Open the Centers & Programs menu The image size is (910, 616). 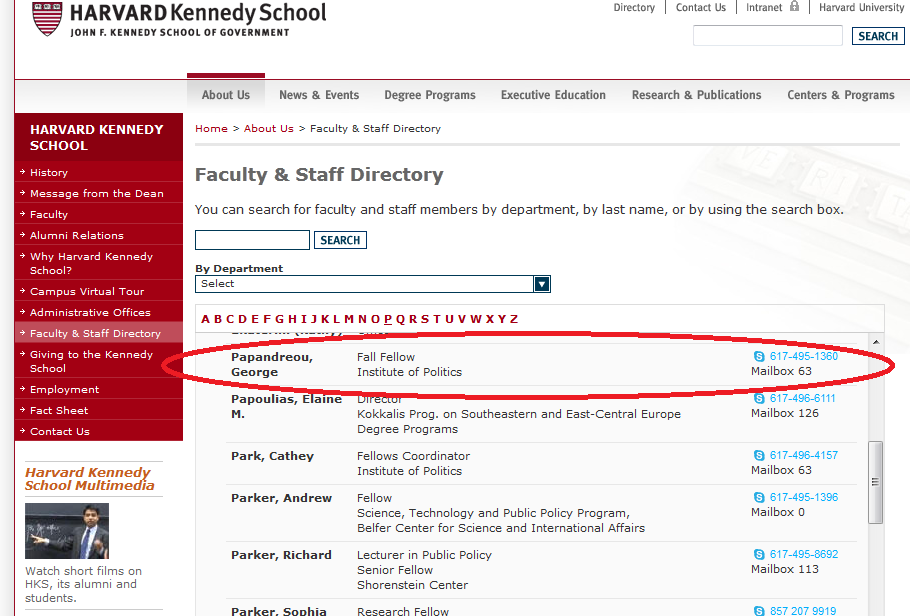(x=841, y=95)
